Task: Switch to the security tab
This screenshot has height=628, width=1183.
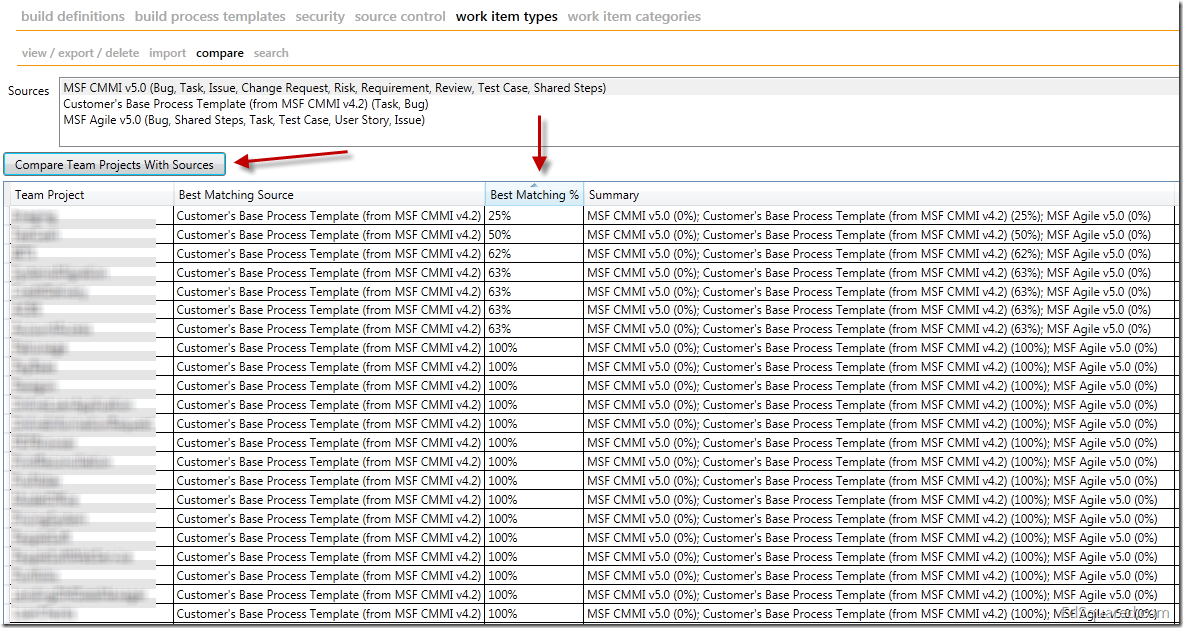Action: (x=320, y=16)
